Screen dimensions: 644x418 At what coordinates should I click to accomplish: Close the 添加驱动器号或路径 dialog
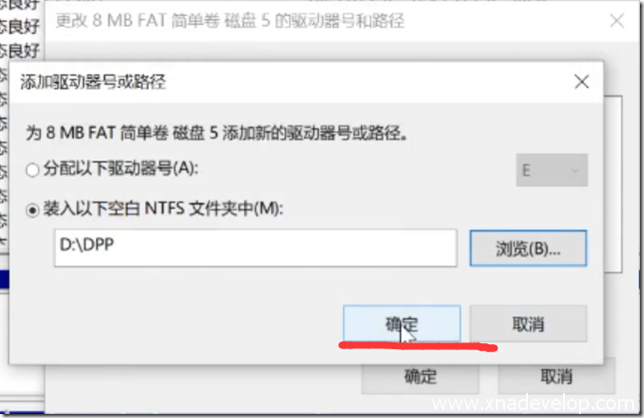click(582, 82)
